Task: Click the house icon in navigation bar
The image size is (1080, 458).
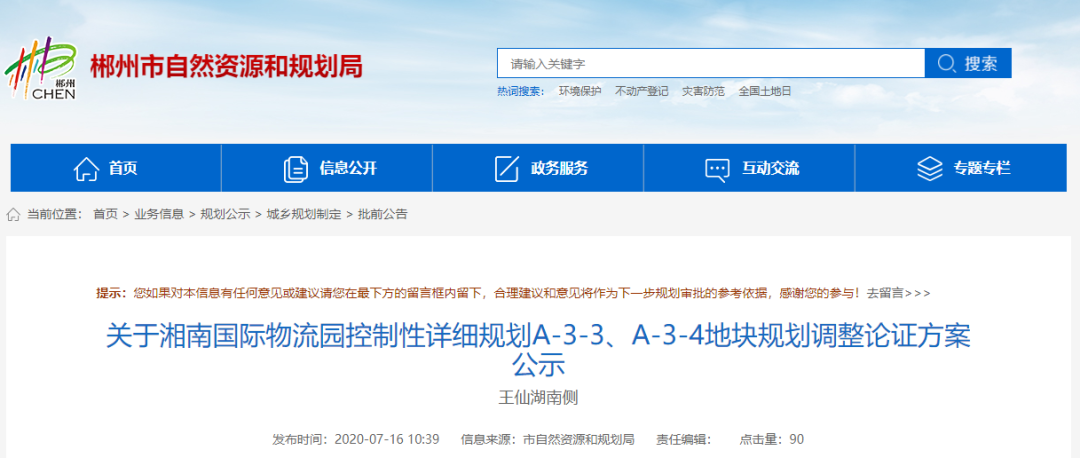Action: (86, 169)
